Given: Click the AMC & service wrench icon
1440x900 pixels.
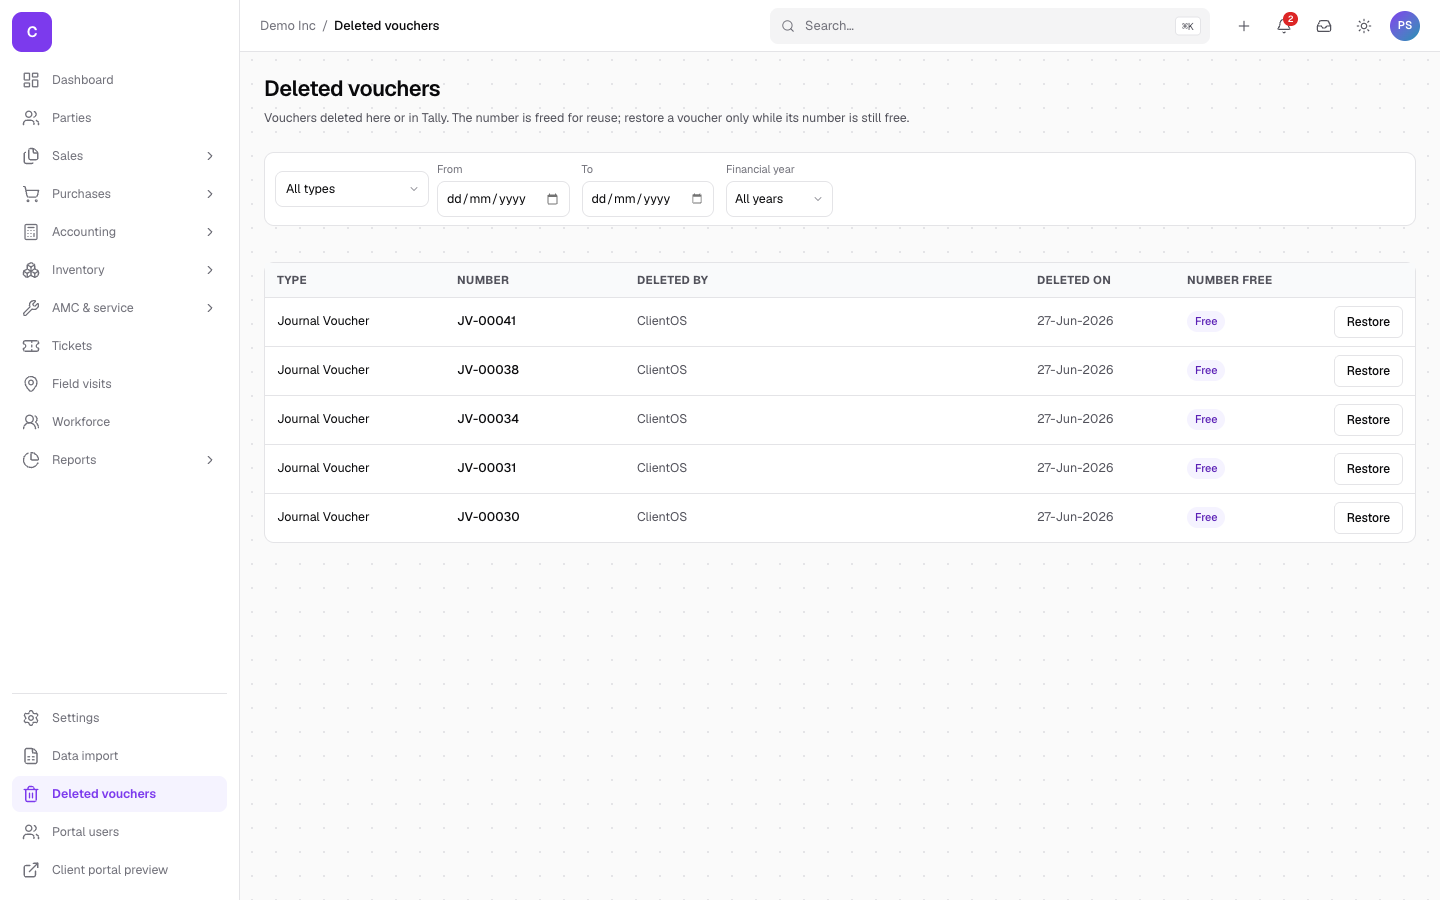Looking at the screenshot, I should 31,308.
